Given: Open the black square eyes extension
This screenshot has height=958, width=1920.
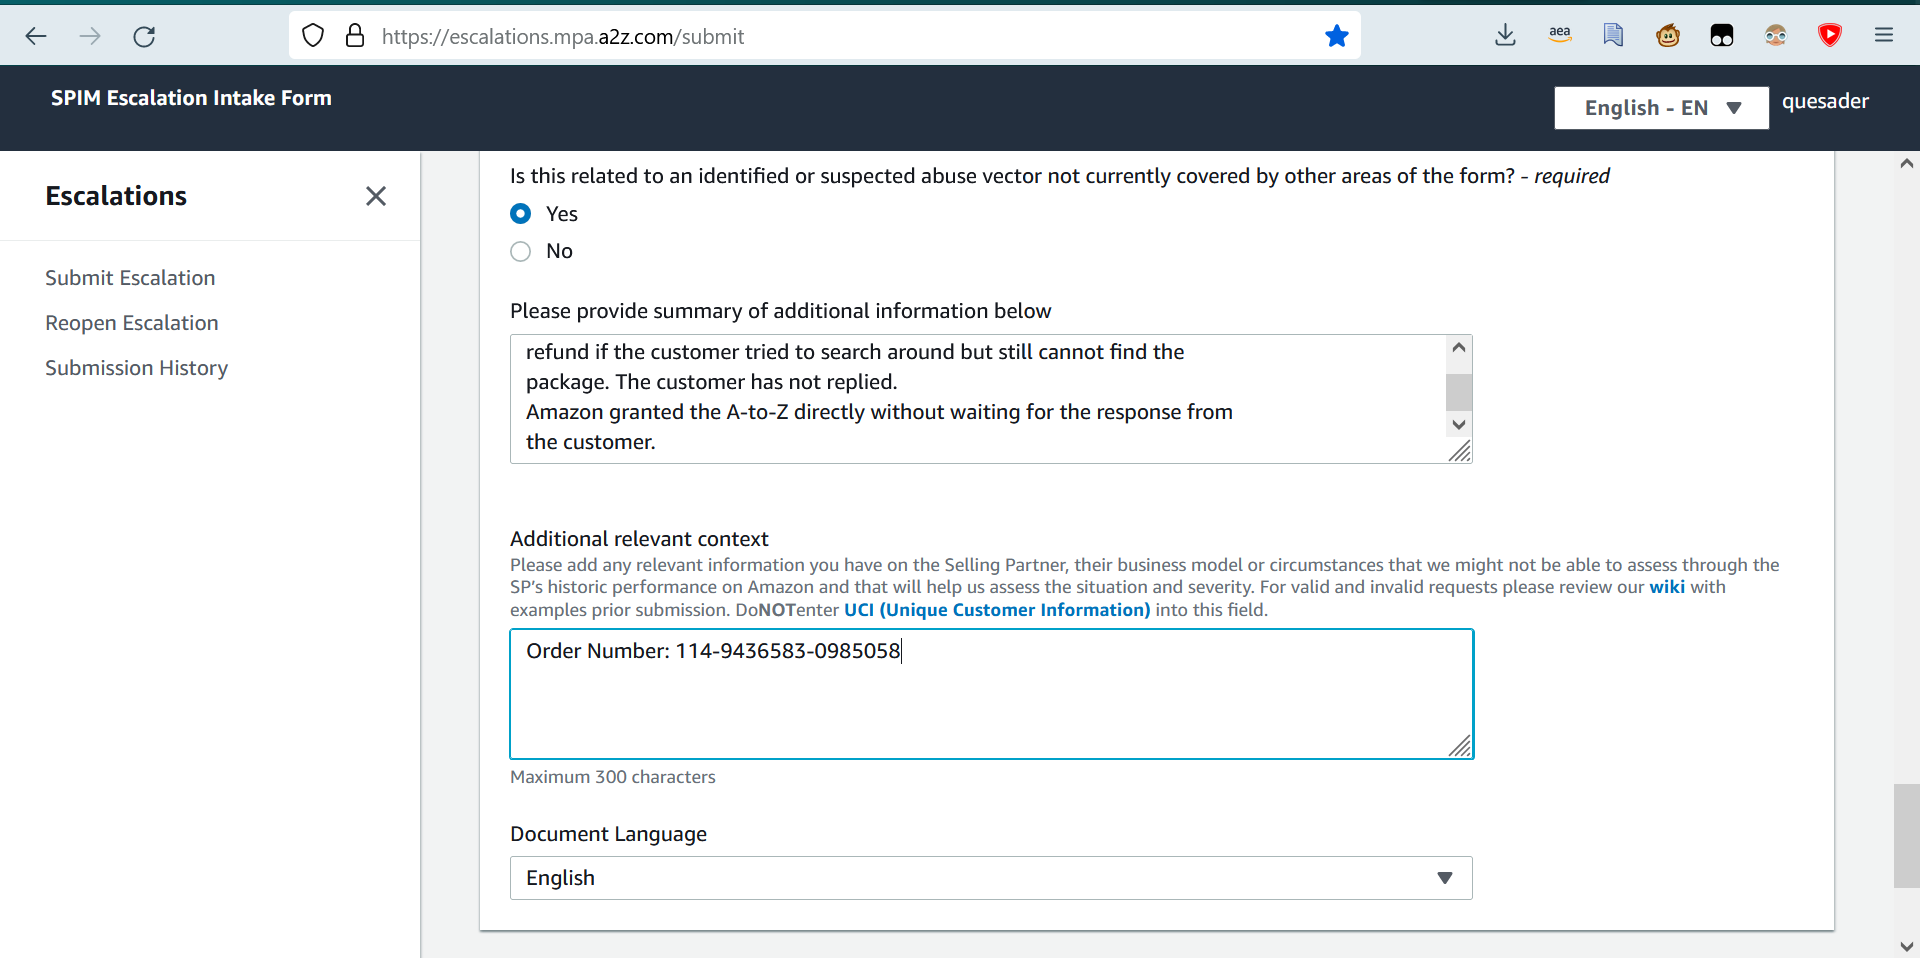Looking at the screenshot, I should 1722,36.
